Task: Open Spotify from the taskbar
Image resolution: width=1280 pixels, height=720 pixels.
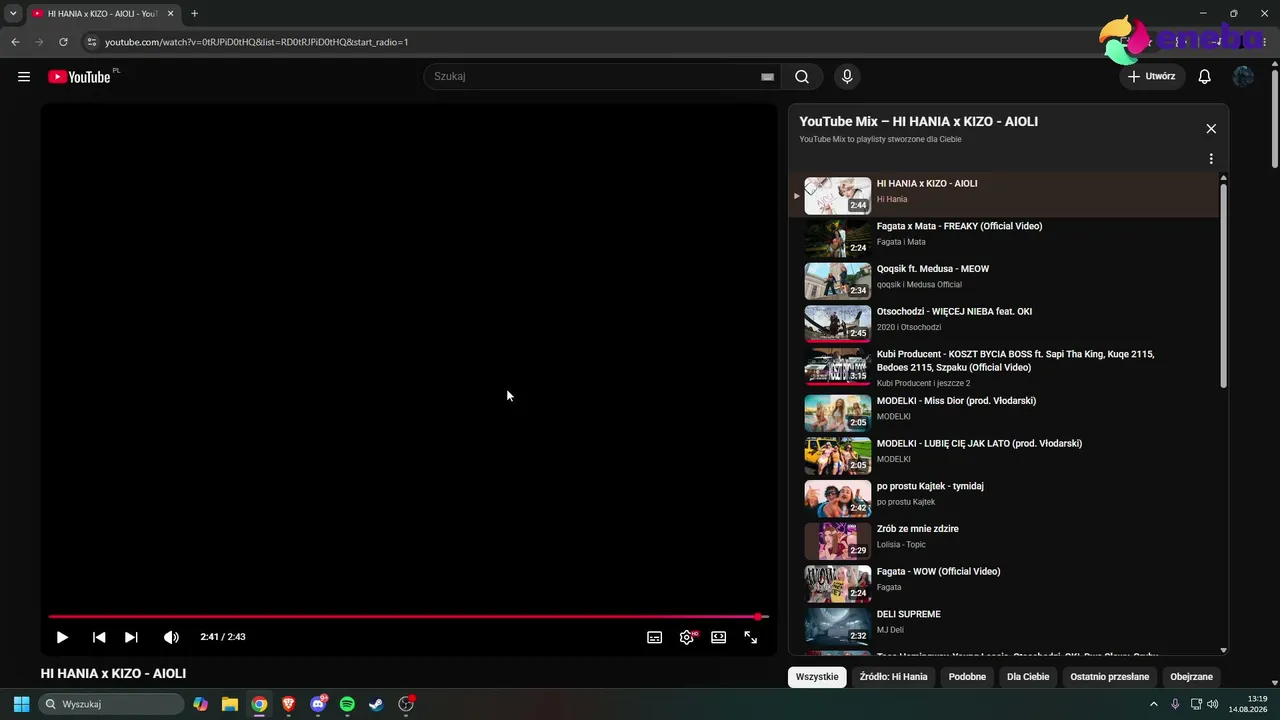Action: [347, 704]
